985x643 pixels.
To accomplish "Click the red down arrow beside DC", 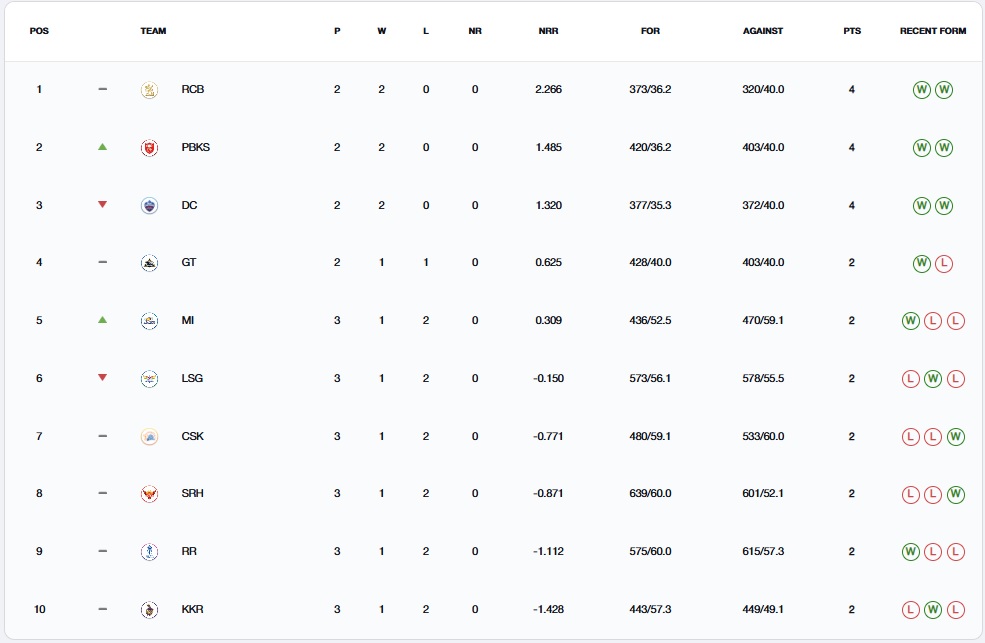I will pos(102,205).
